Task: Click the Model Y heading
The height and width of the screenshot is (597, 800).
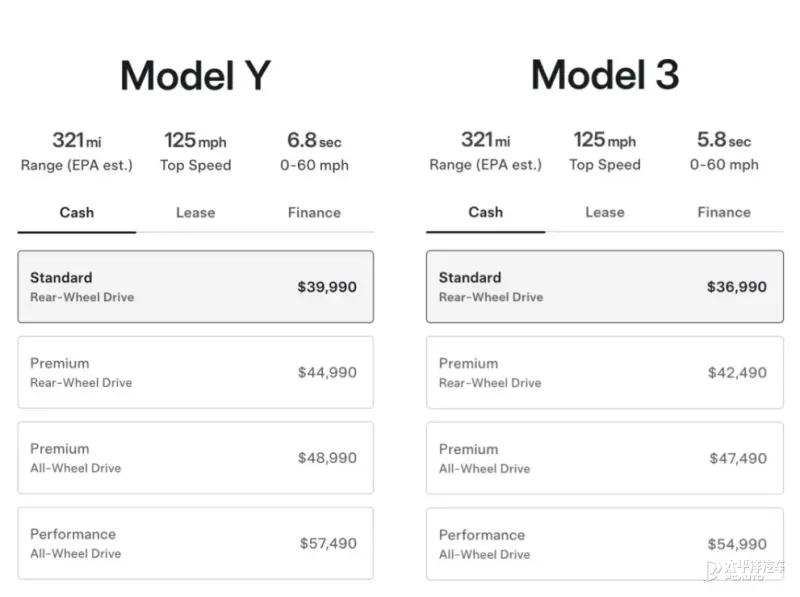Action: click(x=195, y=76)
